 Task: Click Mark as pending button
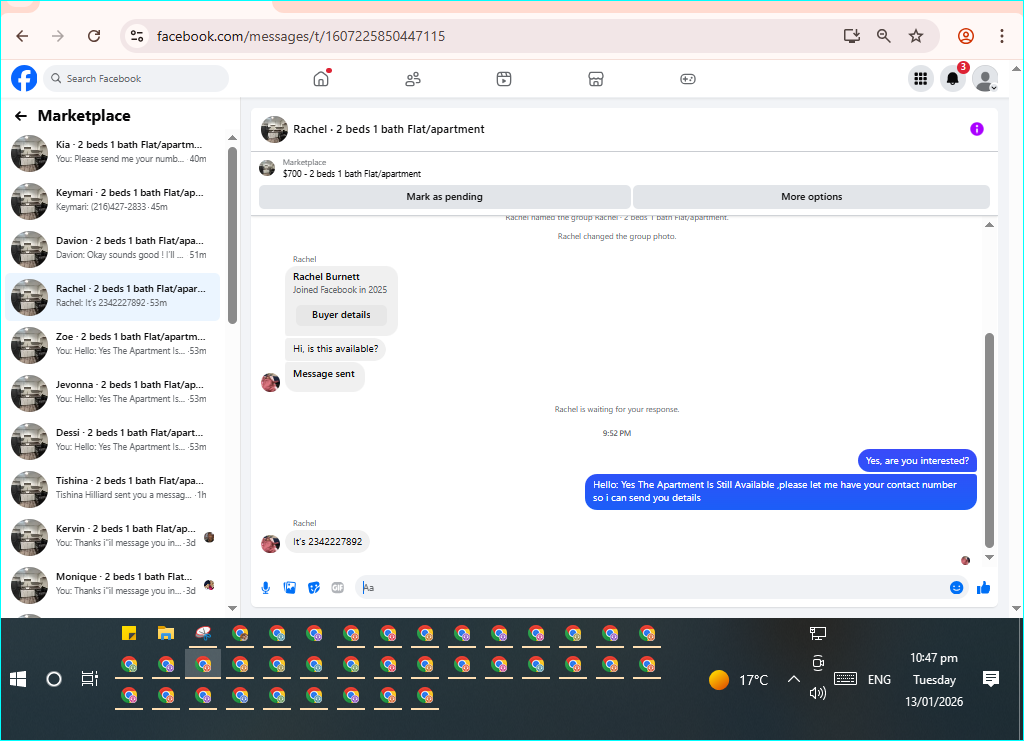click(445, 197)
